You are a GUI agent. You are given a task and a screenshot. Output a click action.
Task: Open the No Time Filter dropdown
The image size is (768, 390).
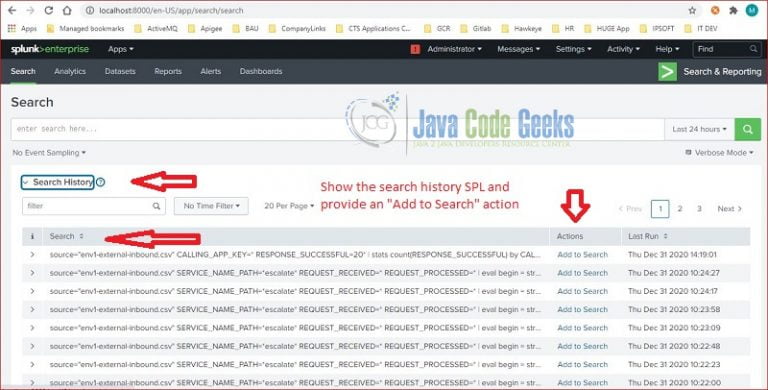pyautogui.click(x=211, y=206)
